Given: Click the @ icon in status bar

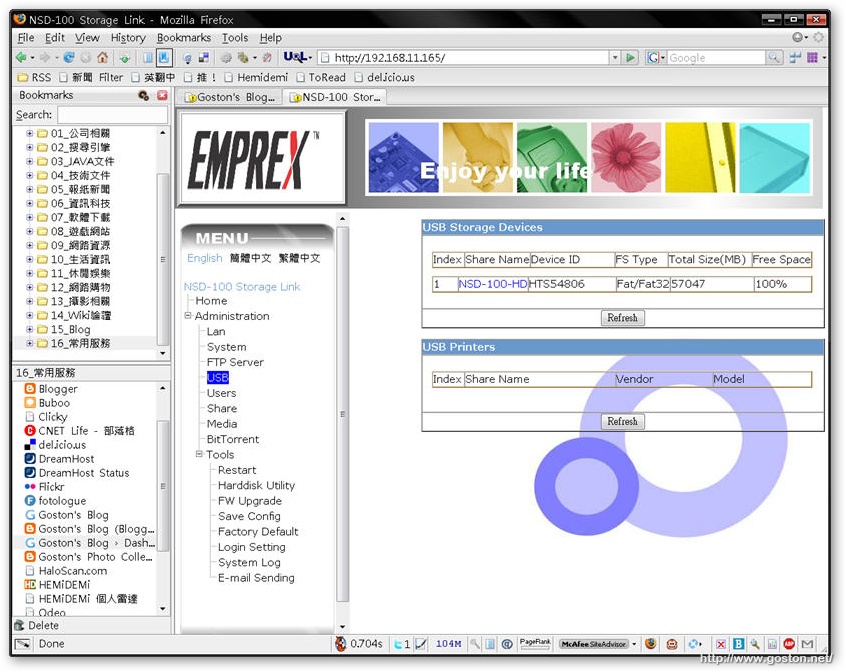Looking at the screenshot, I should (507, 644).
